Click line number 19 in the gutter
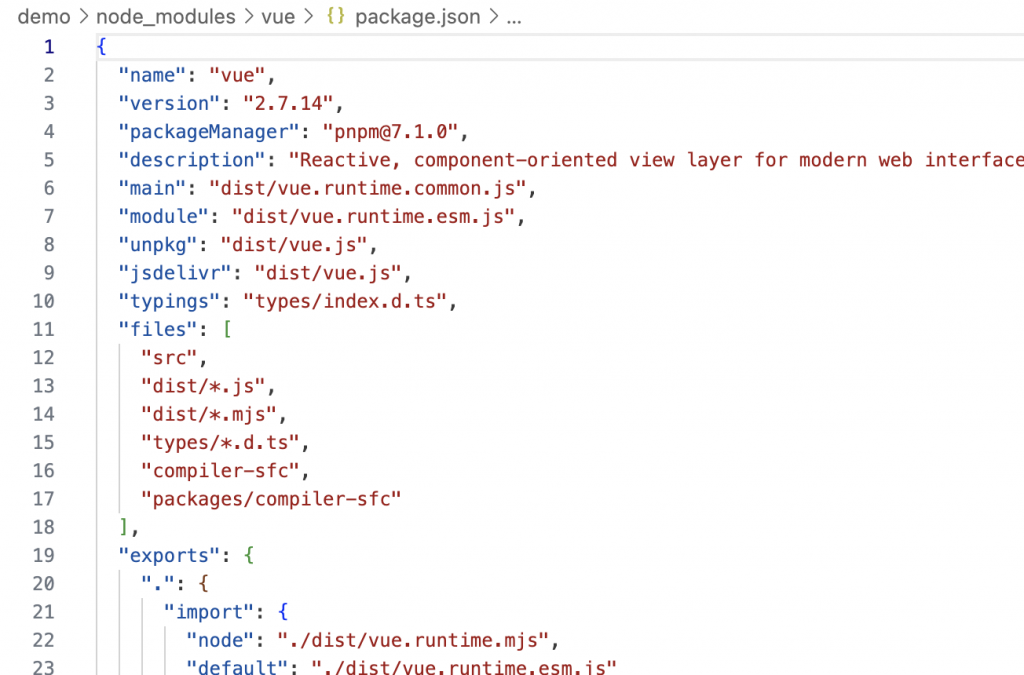 44,555
